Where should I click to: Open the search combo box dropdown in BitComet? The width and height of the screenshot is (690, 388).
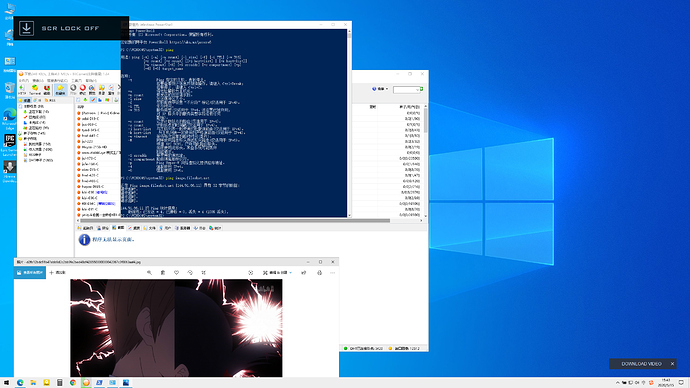(x=417, y=89)
